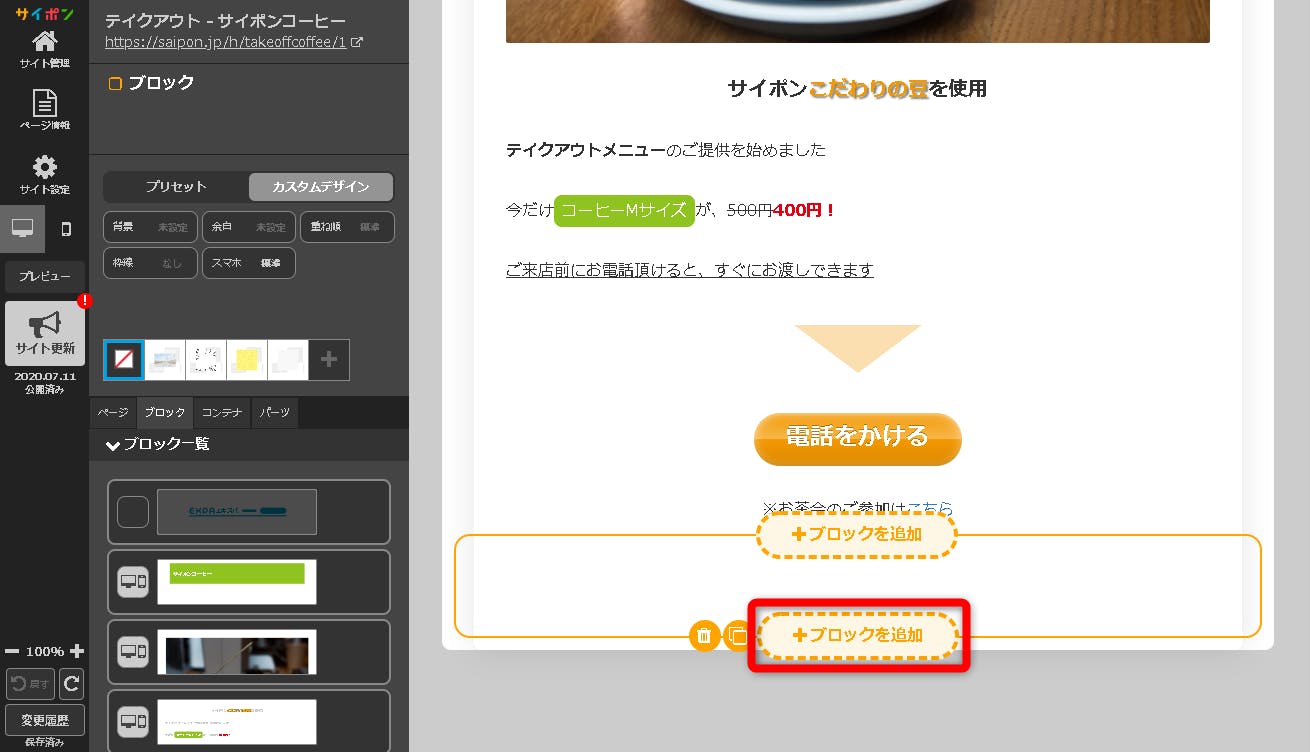The height and width of the screenshot is (752, 1310).
Task: Open the 背景 setting dropdown
Action: click(x=150, y=227)
